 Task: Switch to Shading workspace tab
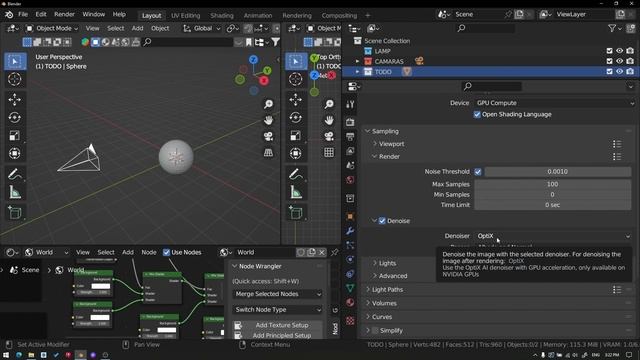222,16
